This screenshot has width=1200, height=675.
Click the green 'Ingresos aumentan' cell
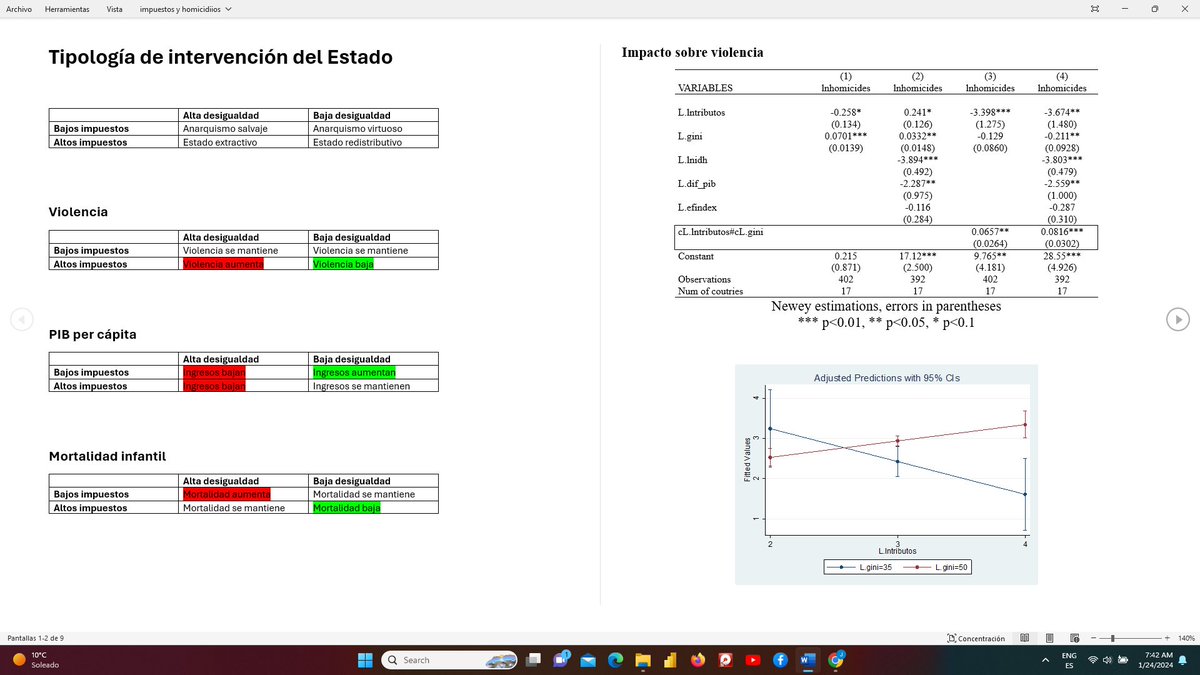[x=354, y=372]
